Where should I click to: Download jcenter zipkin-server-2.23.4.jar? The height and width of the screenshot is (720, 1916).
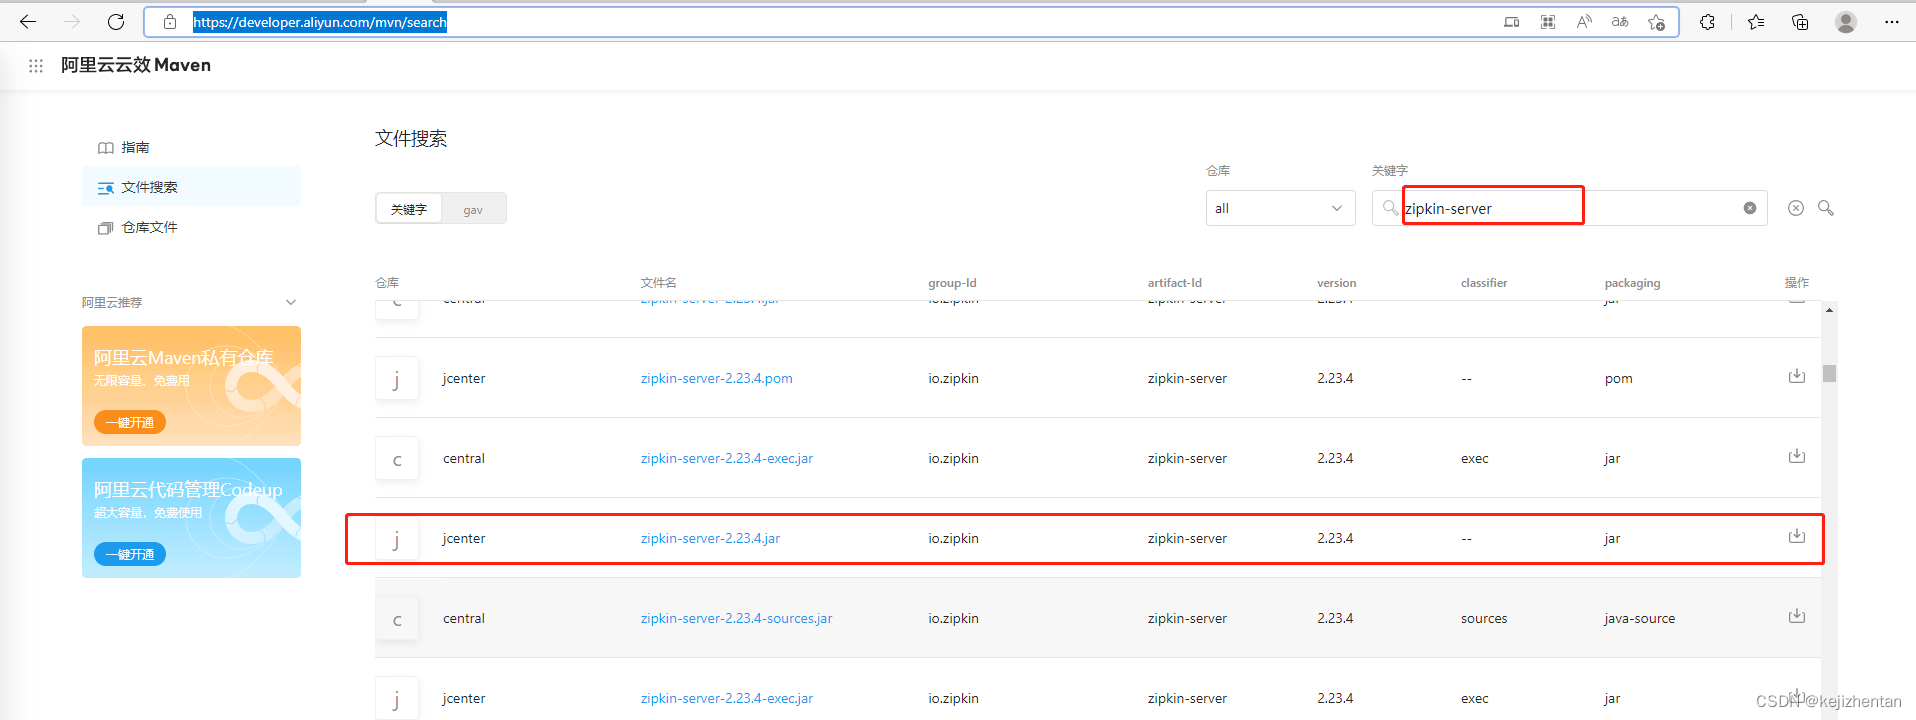(x=1797, y=536)
